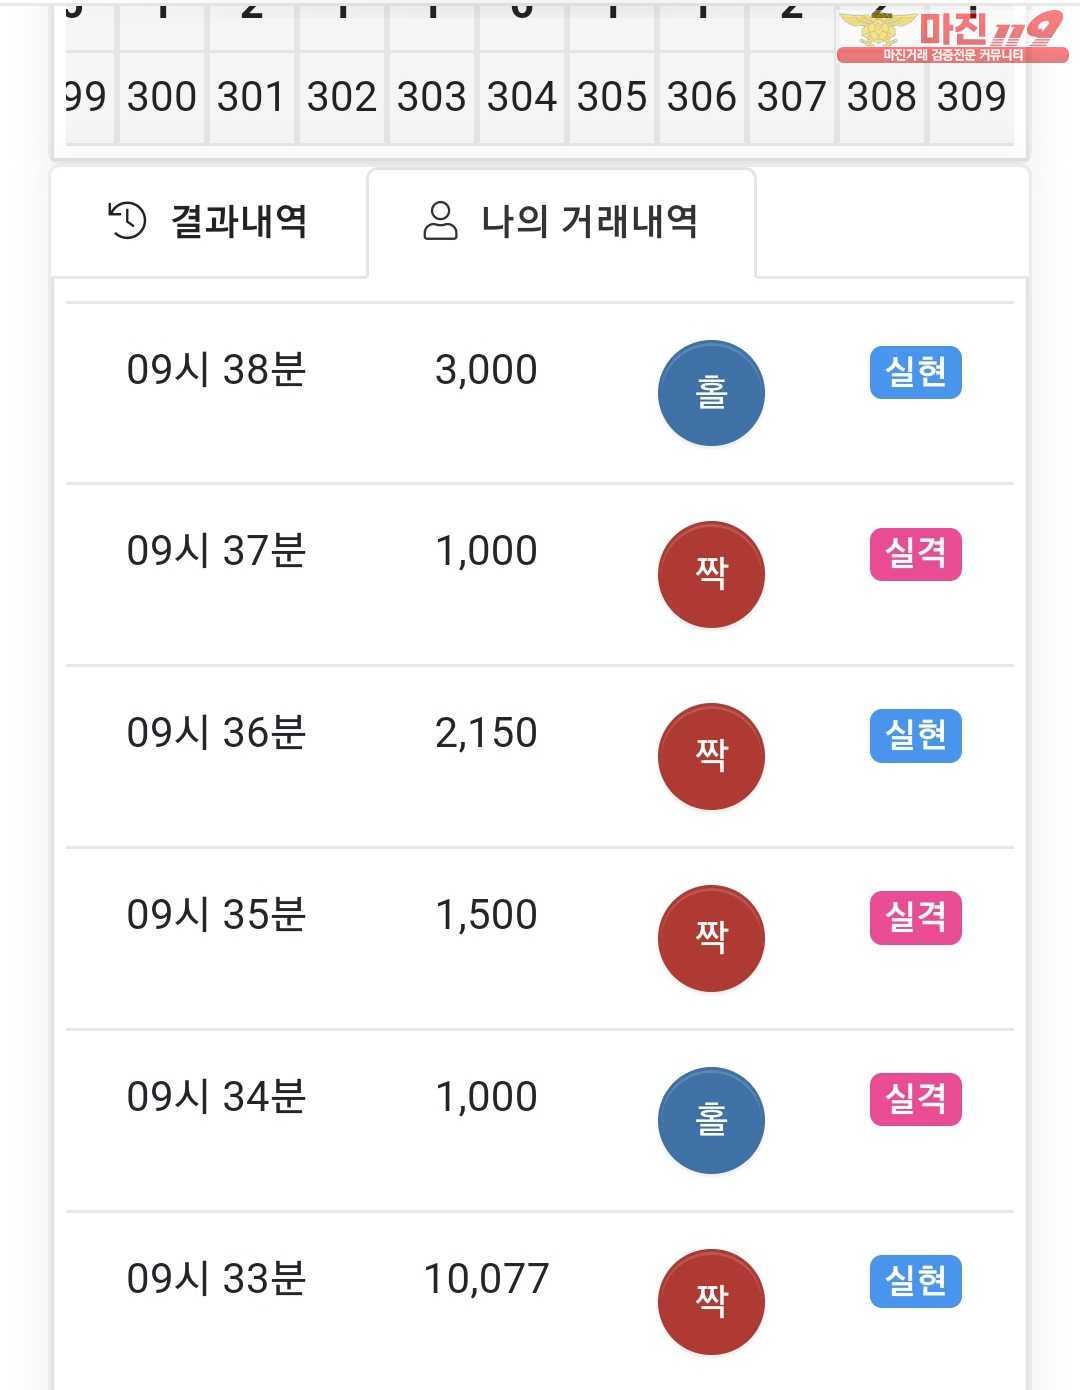Click the 실격 badge for 09시 34분
Screen dimensions: 1080x1390
click(916, 1099)
